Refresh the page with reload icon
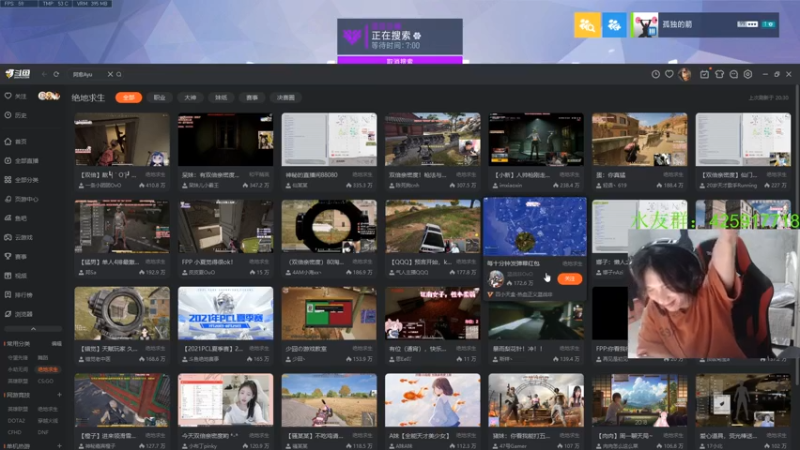 56,74
